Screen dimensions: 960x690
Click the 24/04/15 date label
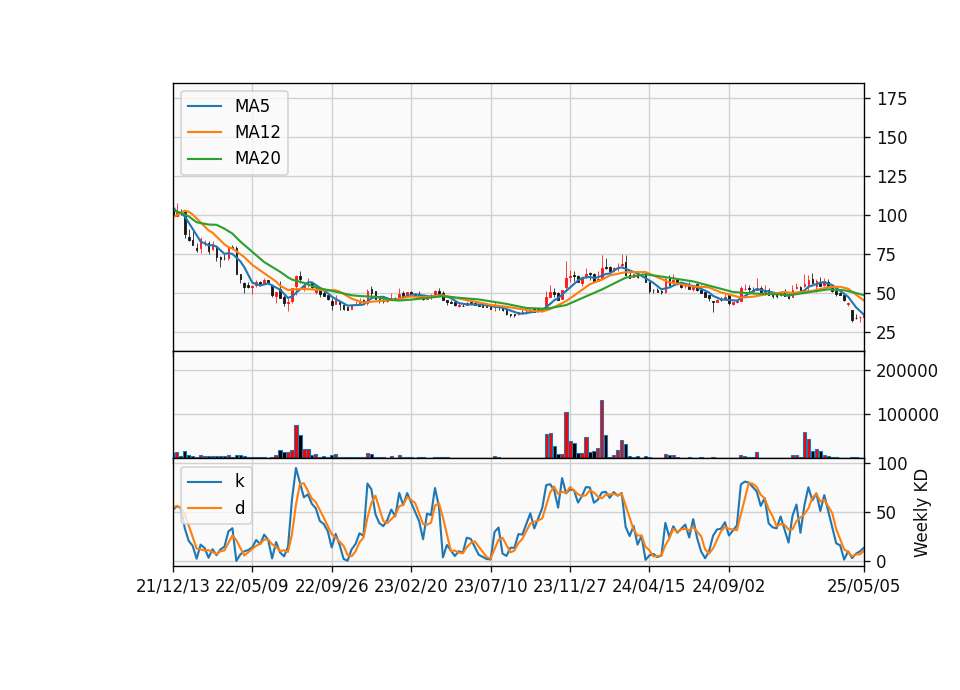tap(648, 587)
